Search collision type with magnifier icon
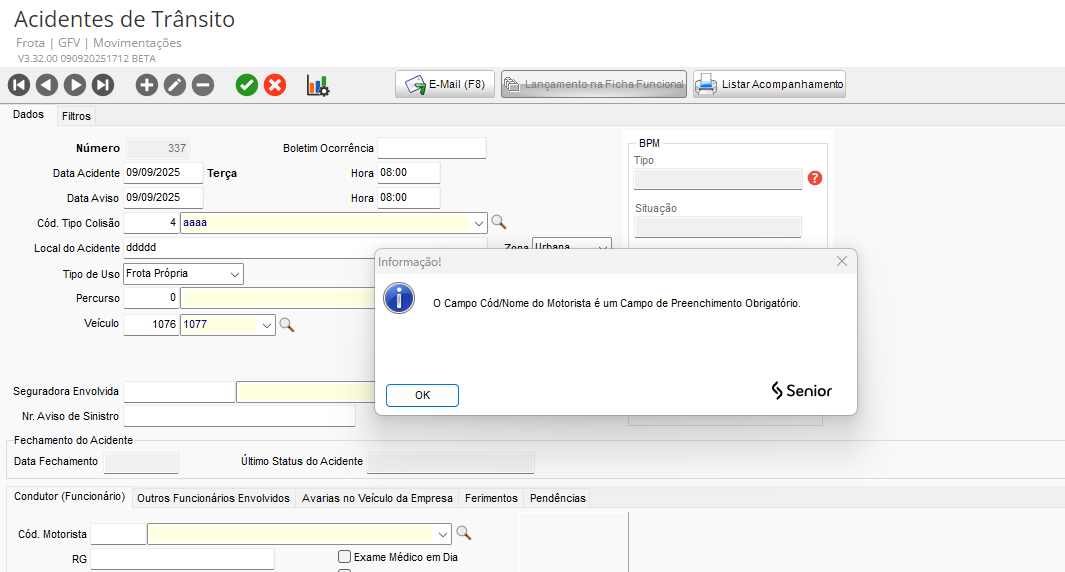The height and width of the screenshot is (572, 1065). [x=499, y=222]
